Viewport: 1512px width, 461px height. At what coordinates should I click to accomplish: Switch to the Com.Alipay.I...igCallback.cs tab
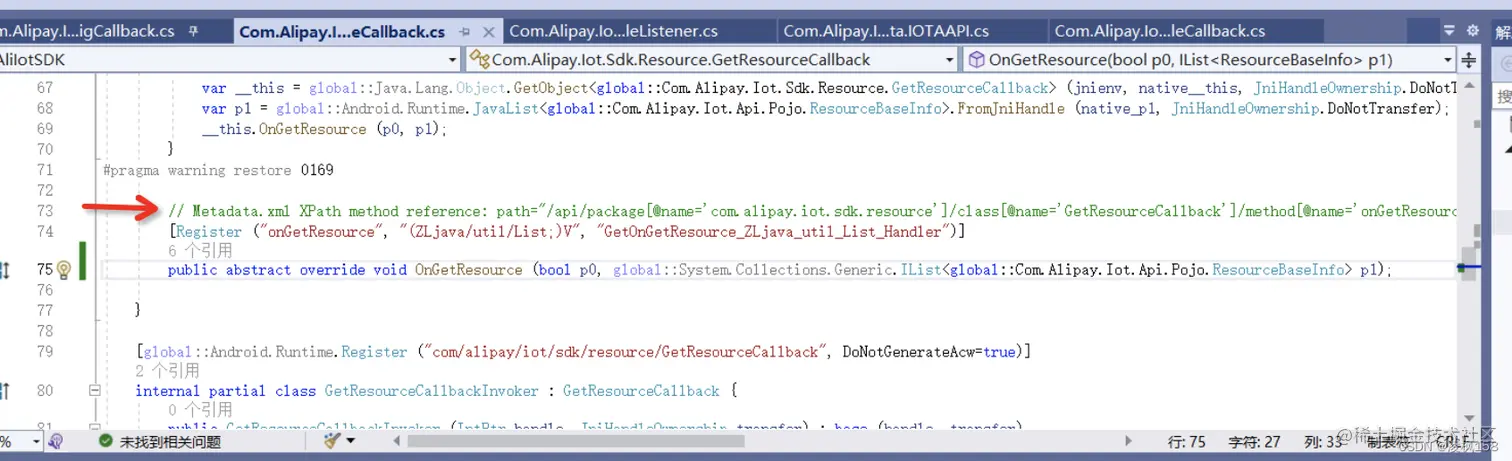coord(85,31)
